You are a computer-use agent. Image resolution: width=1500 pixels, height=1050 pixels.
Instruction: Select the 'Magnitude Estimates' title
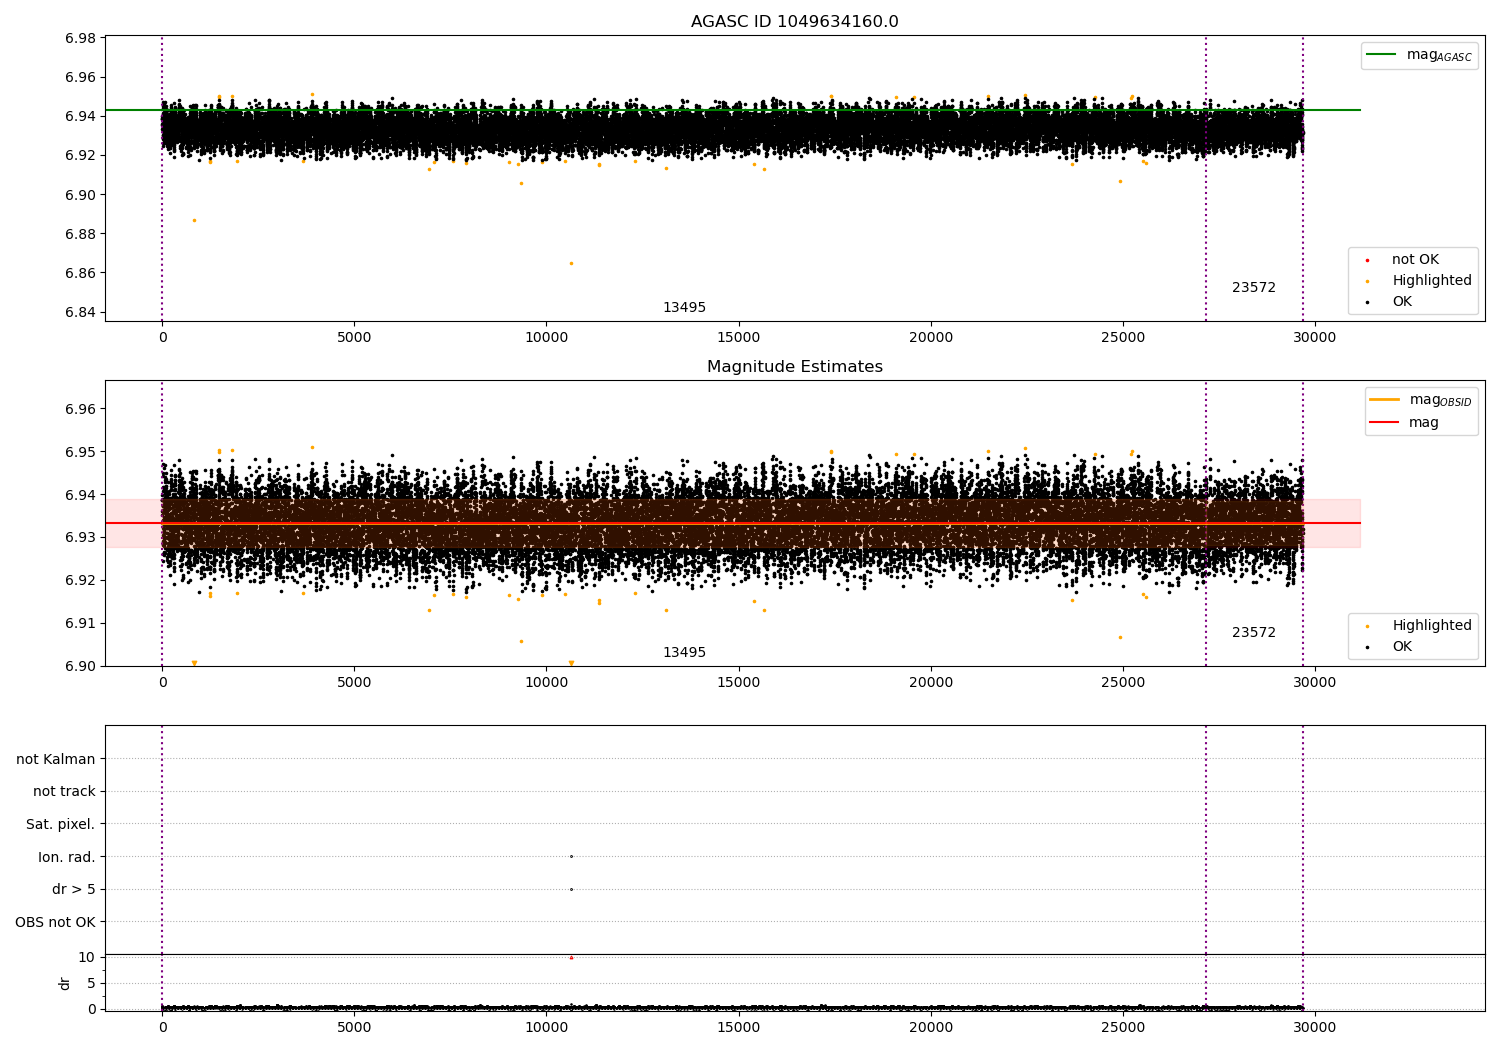point(794,367)
